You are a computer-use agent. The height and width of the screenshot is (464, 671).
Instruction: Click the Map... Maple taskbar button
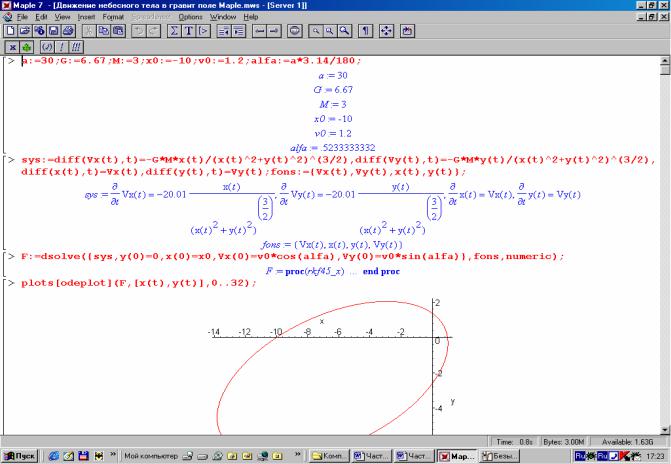[456, 456]
